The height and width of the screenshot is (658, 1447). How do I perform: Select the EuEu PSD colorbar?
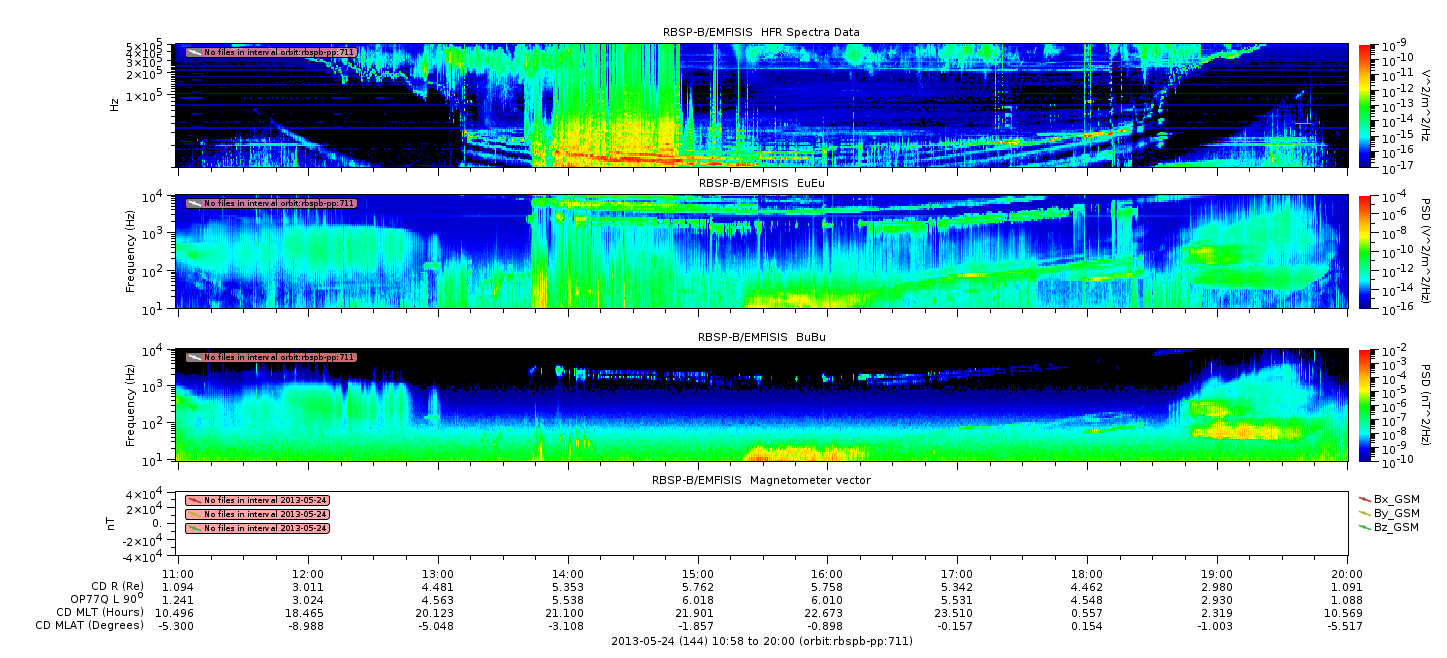click(x=1366, y=251)
